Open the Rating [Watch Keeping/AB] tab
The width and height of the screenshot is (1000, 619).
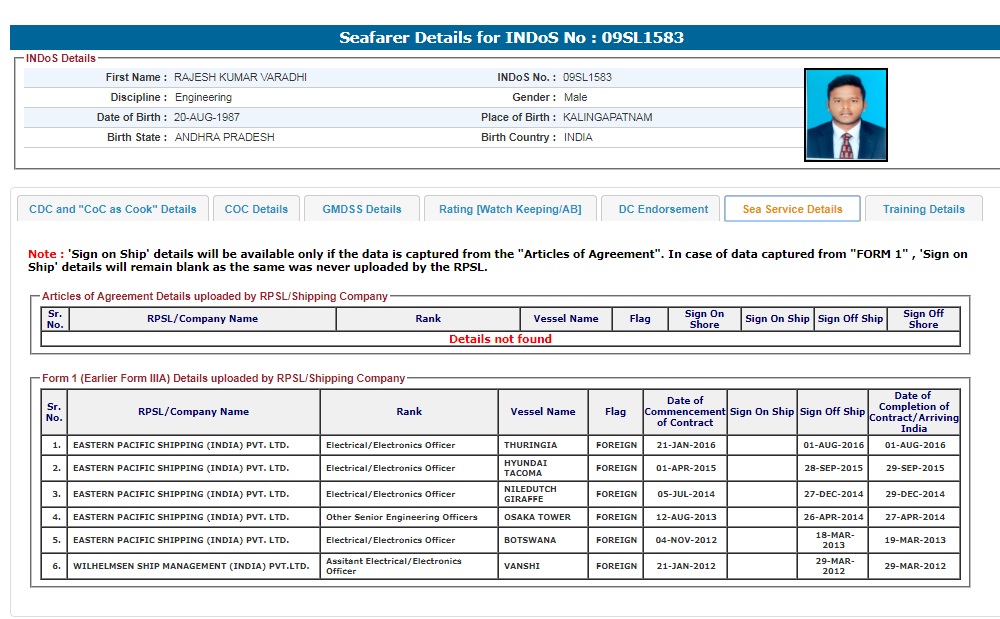[510, 209]
